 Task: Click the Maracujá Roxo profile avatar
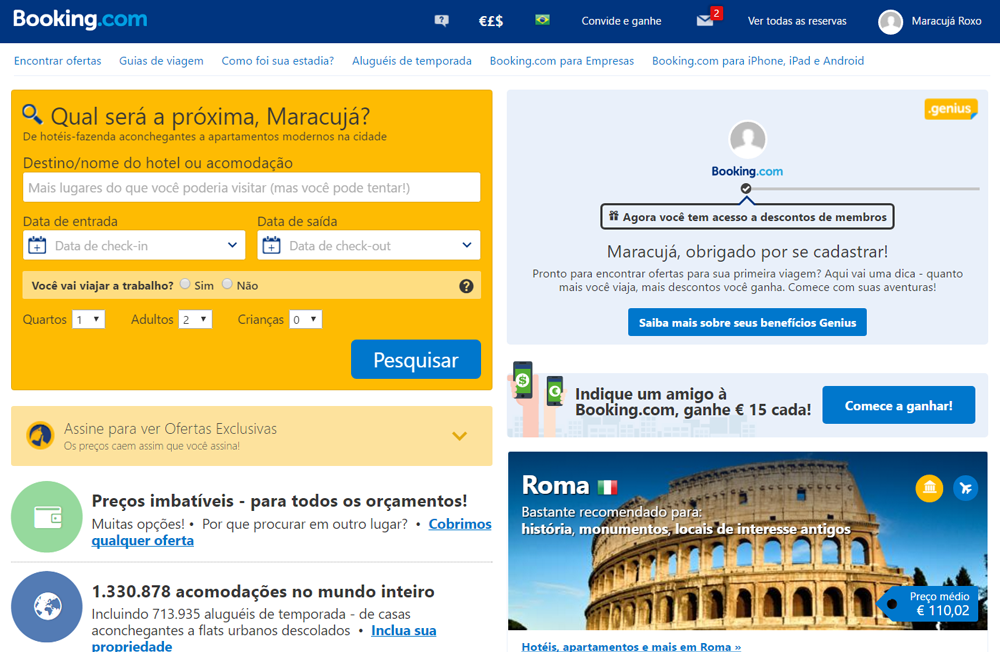tap(890, 21)
